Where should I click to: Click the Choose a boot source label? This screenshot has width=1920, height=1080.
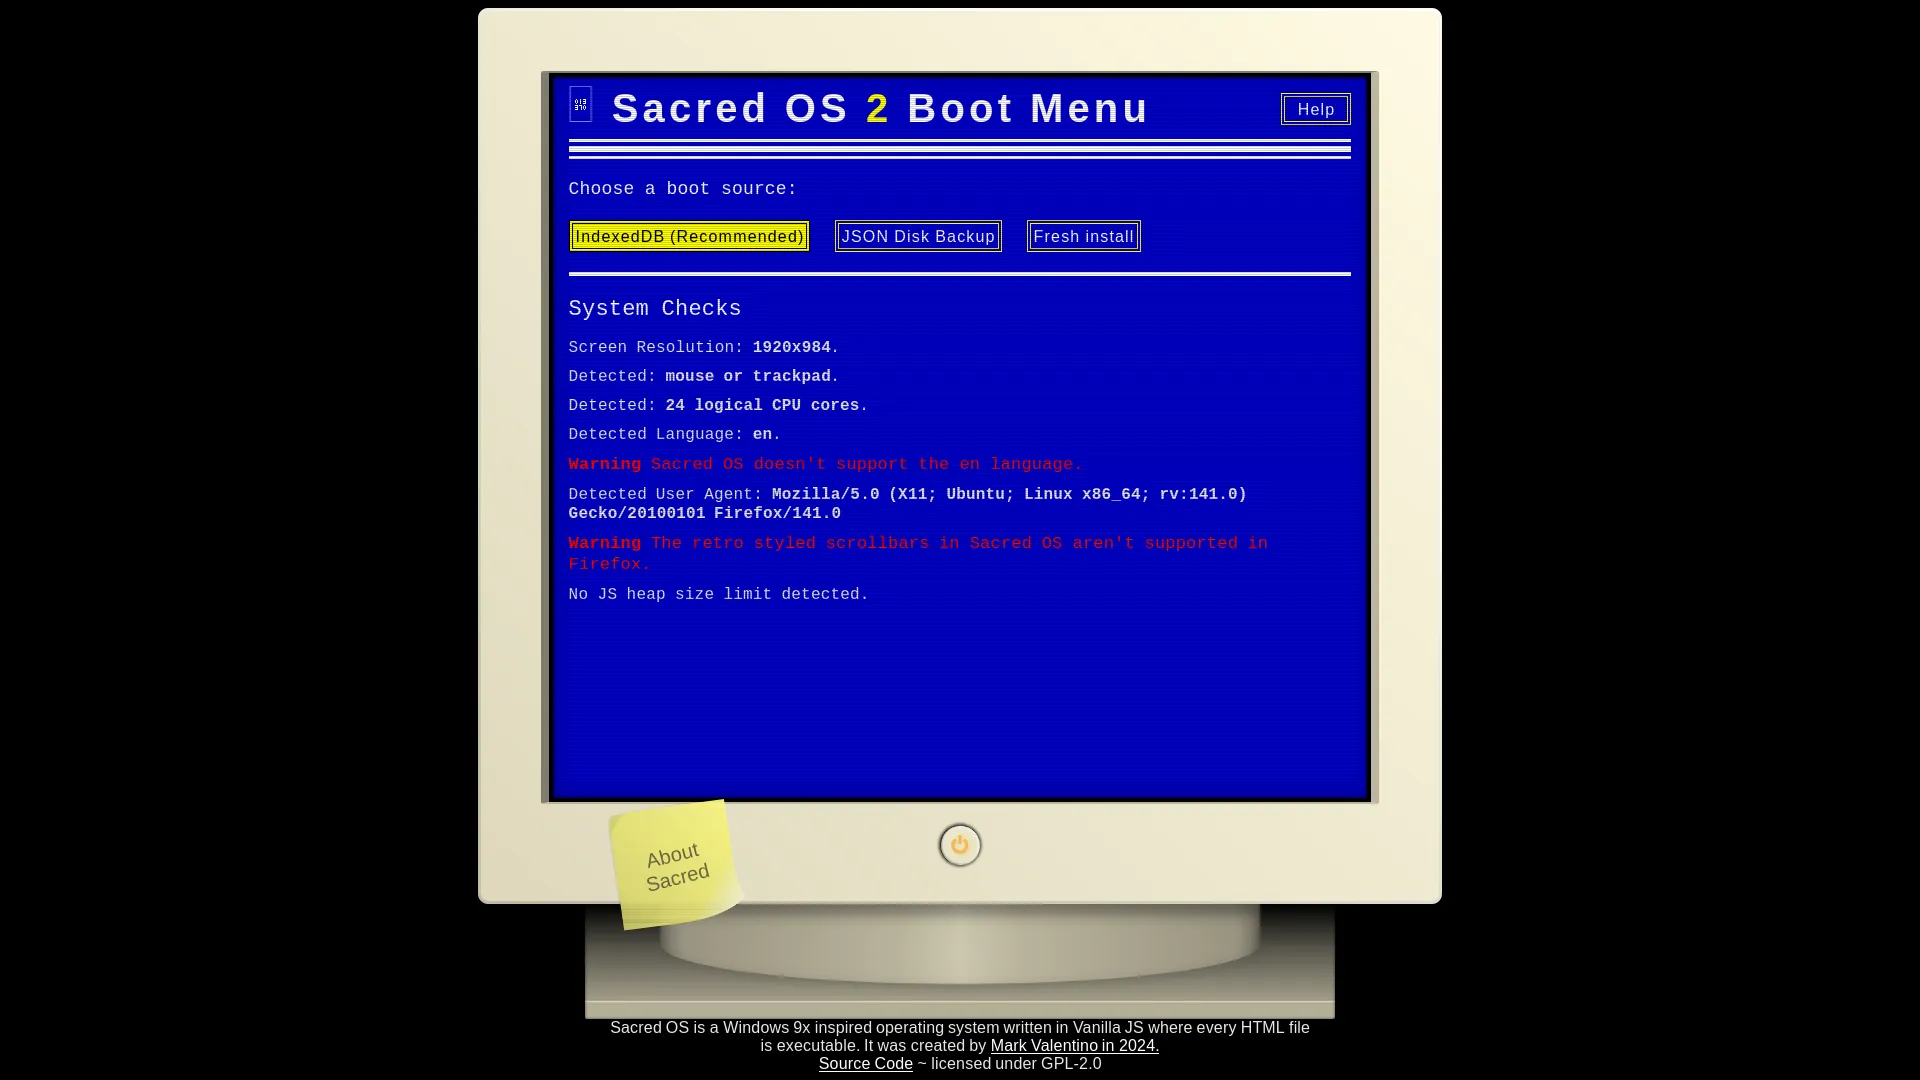683,189
